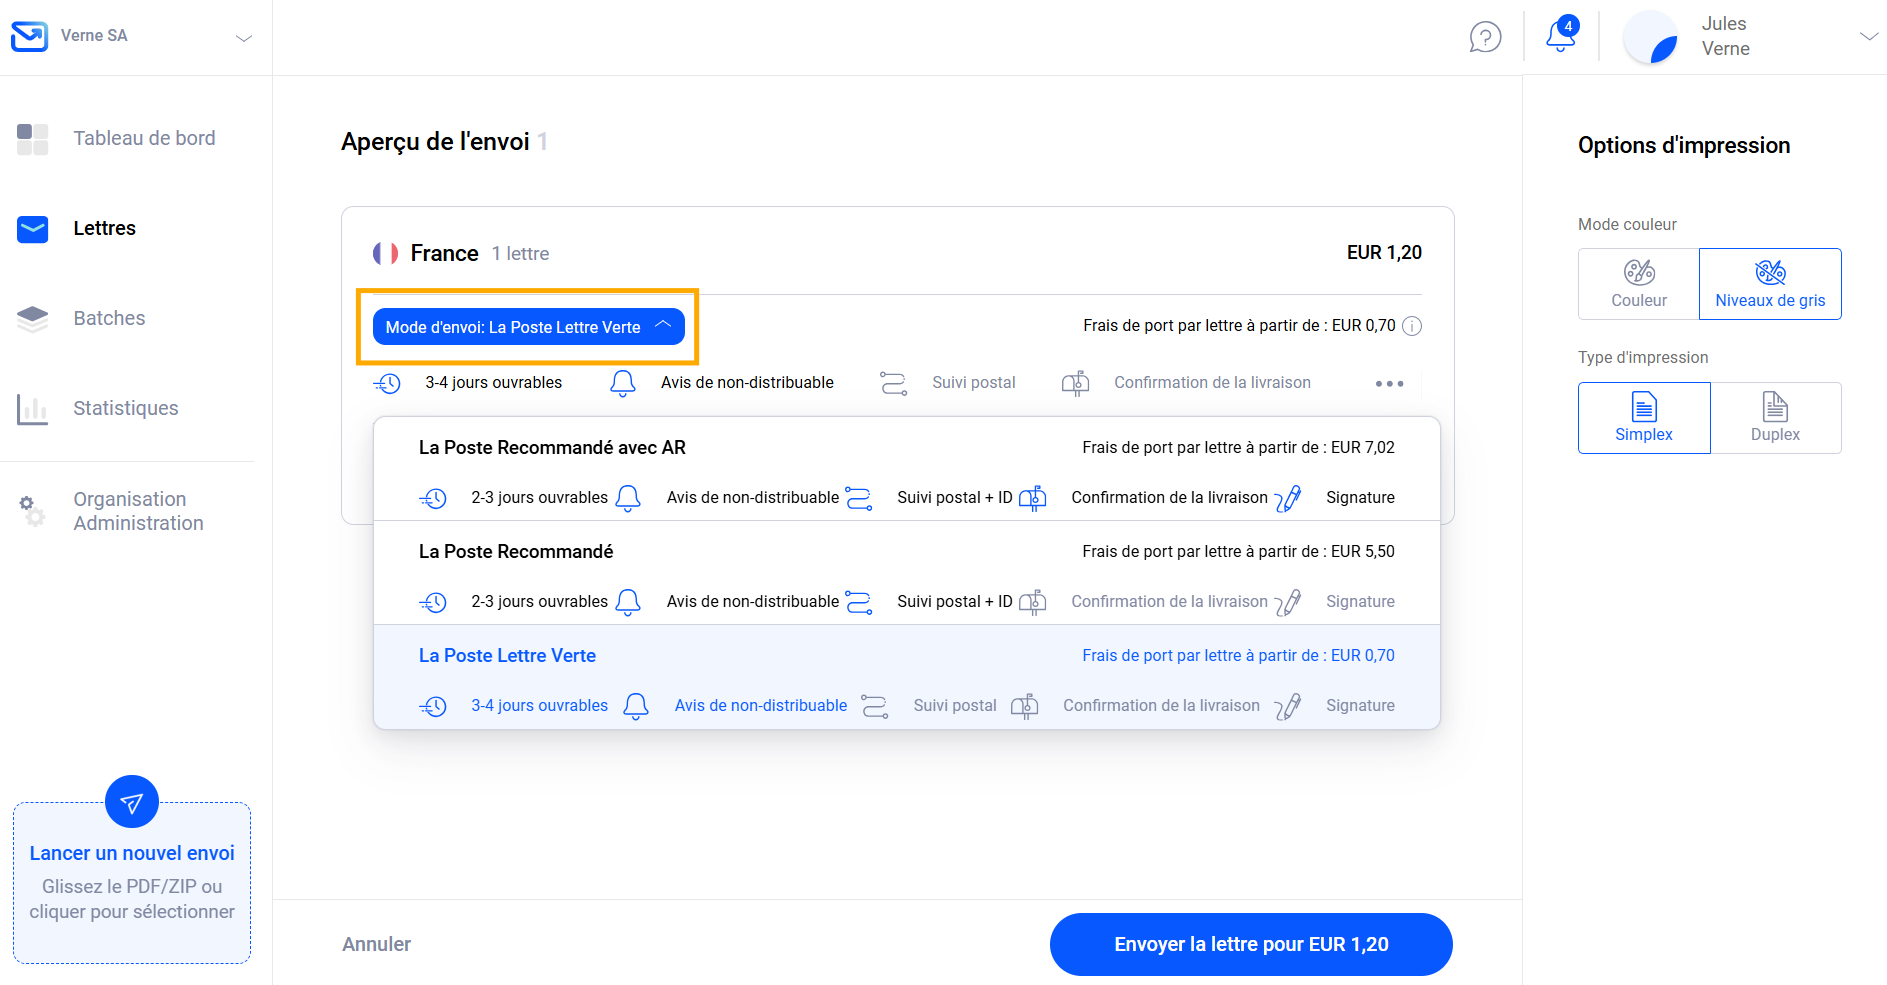Switch print type to Duplex
This screenshot has width=1887, height=985.
coord(1775,418)
